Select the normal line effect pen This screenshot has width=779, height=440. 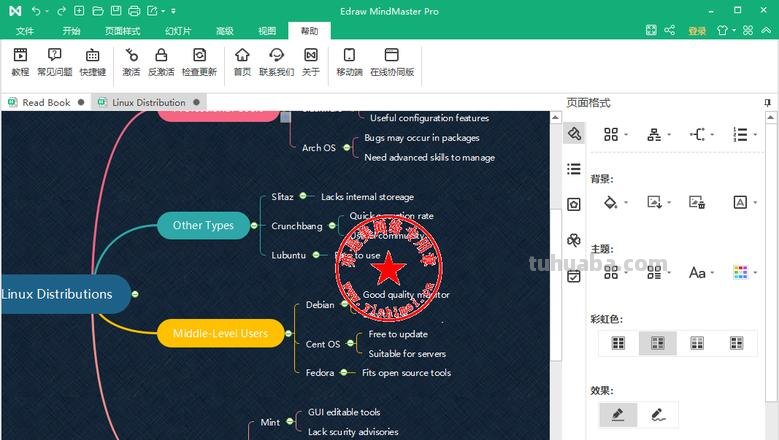click(618, 415)
